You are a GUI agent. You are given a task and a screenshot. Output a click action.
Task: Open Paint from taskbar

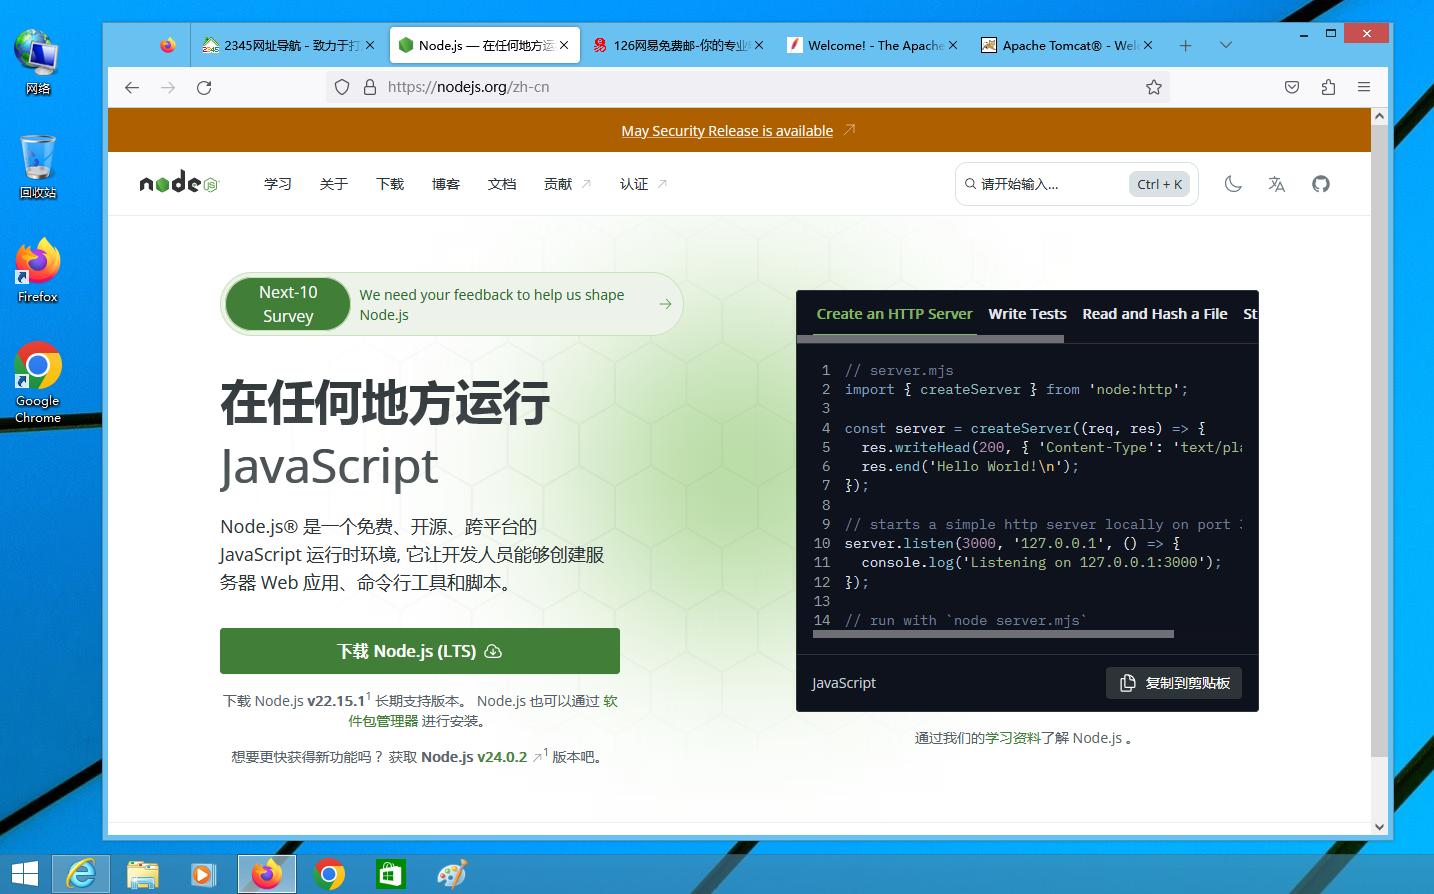[452, 874]
